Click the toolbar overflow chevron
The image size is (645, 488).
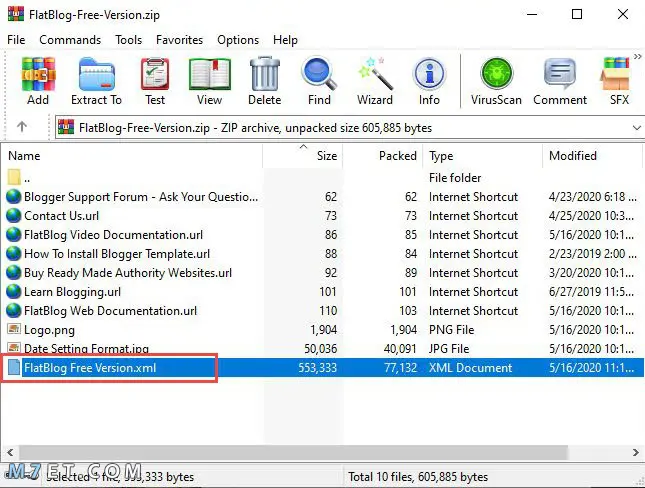click(637, 56)
